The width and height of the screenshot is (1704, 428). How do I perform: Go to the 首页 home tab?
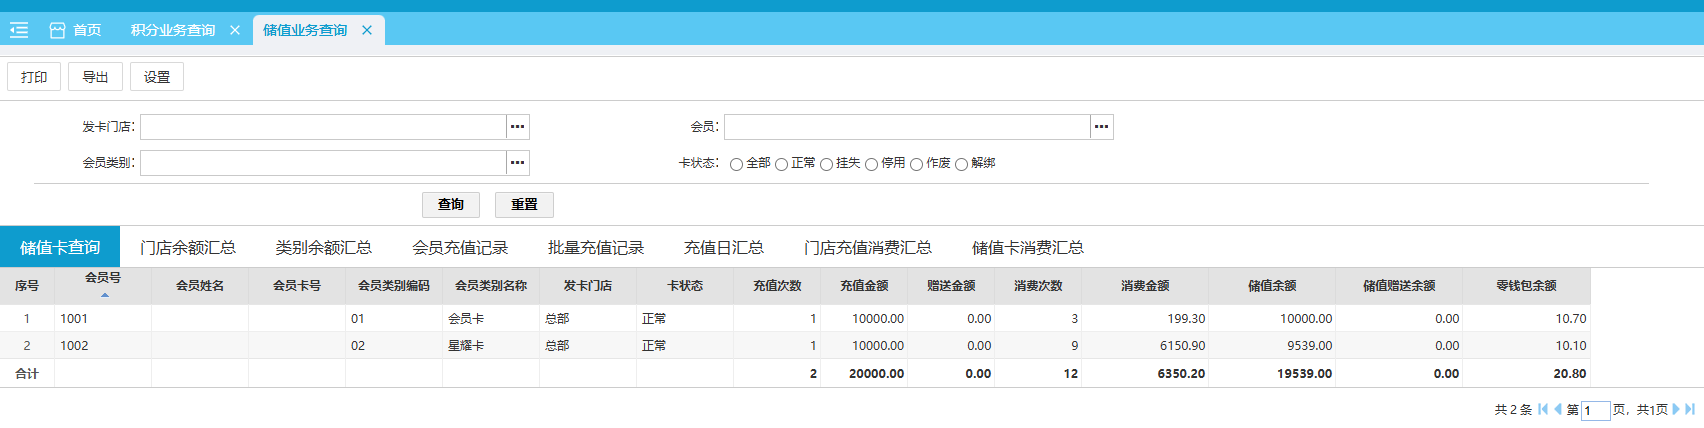76,30
